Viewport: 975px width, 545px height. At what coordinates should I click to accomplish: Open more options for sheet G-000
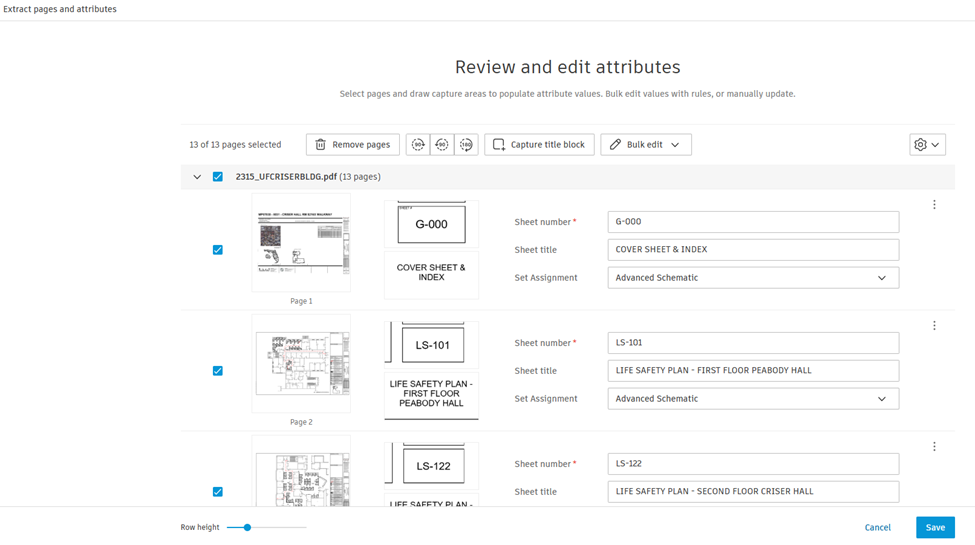coord(934,205)
